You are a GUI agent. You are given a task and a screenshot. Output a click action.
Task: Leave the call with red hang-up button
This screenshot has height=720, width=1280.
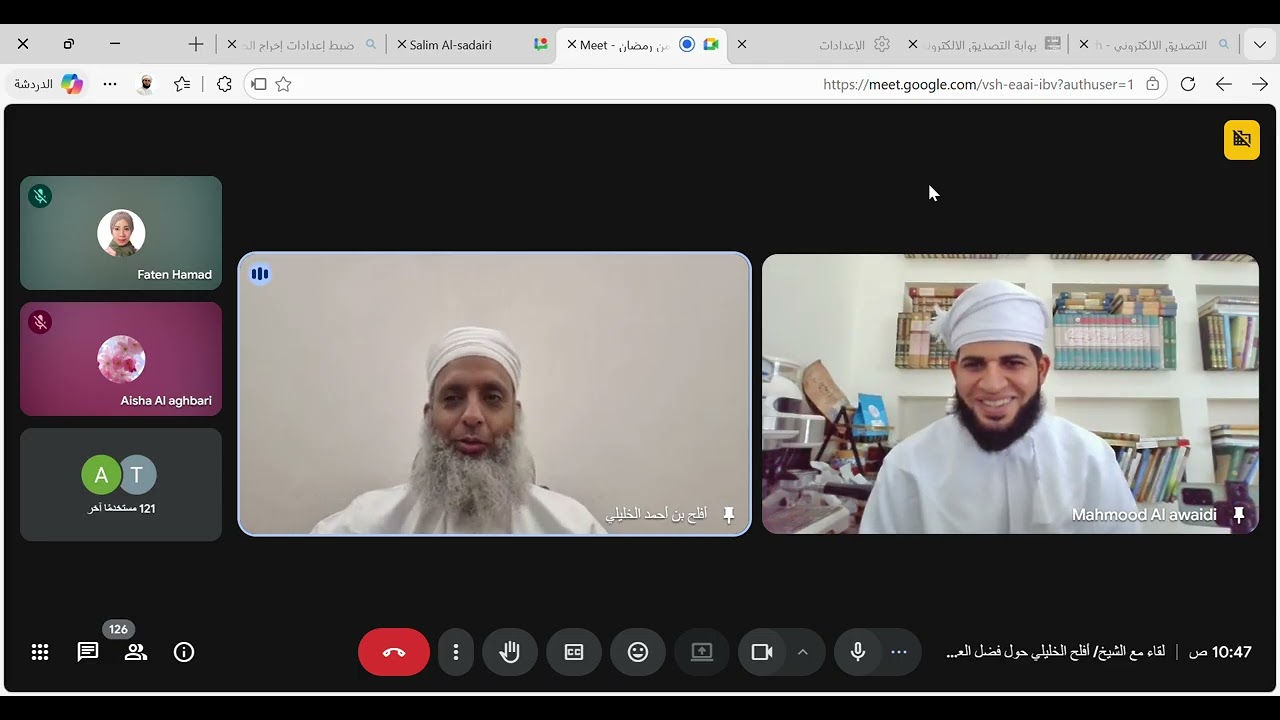click(x=394, y=652)
